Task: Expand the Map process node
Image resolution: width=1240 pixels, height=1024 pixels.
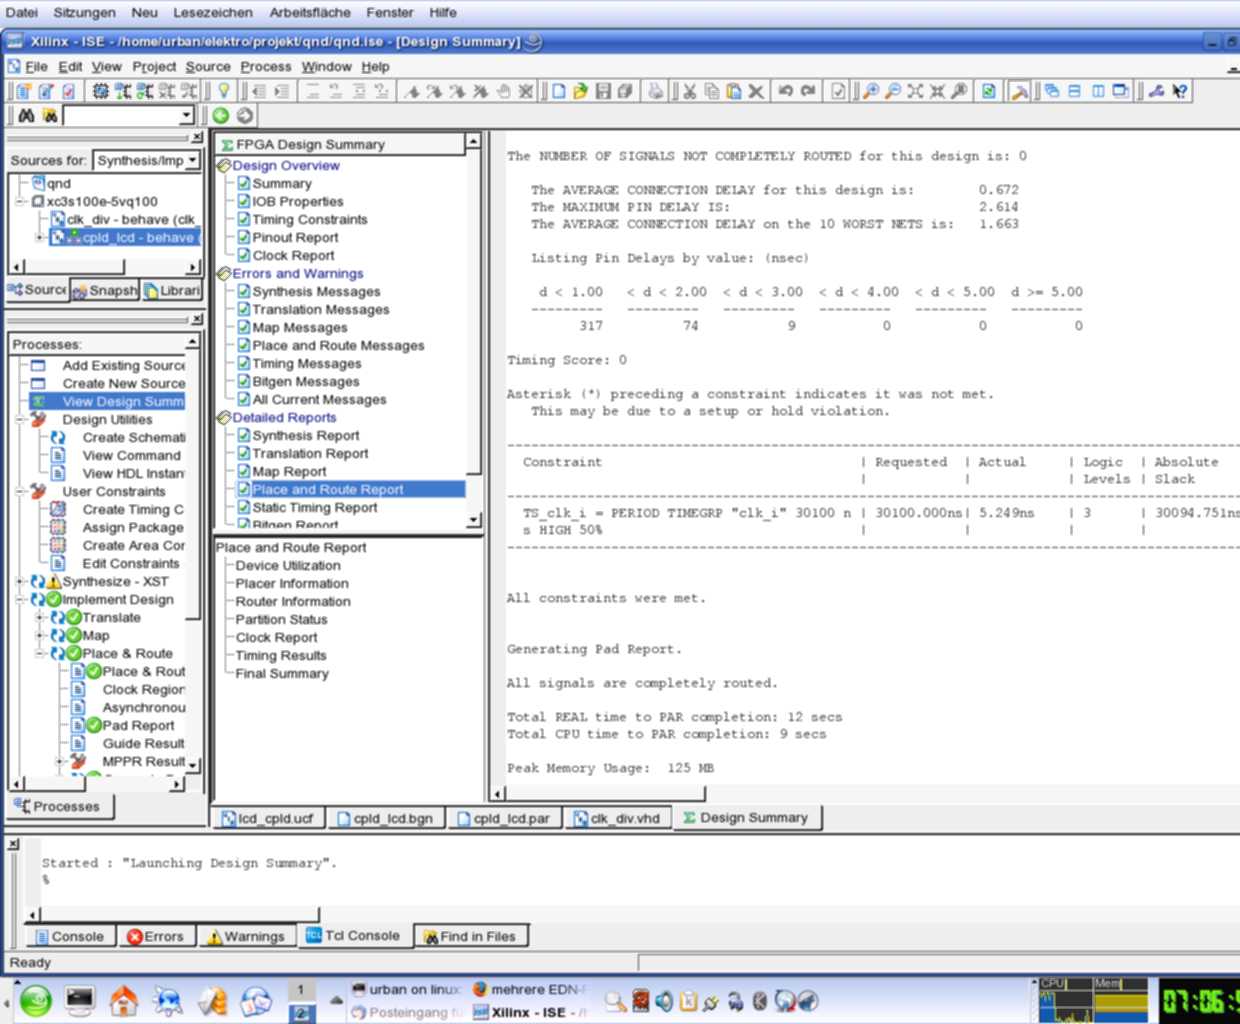Action: click(x=40, y=635)
